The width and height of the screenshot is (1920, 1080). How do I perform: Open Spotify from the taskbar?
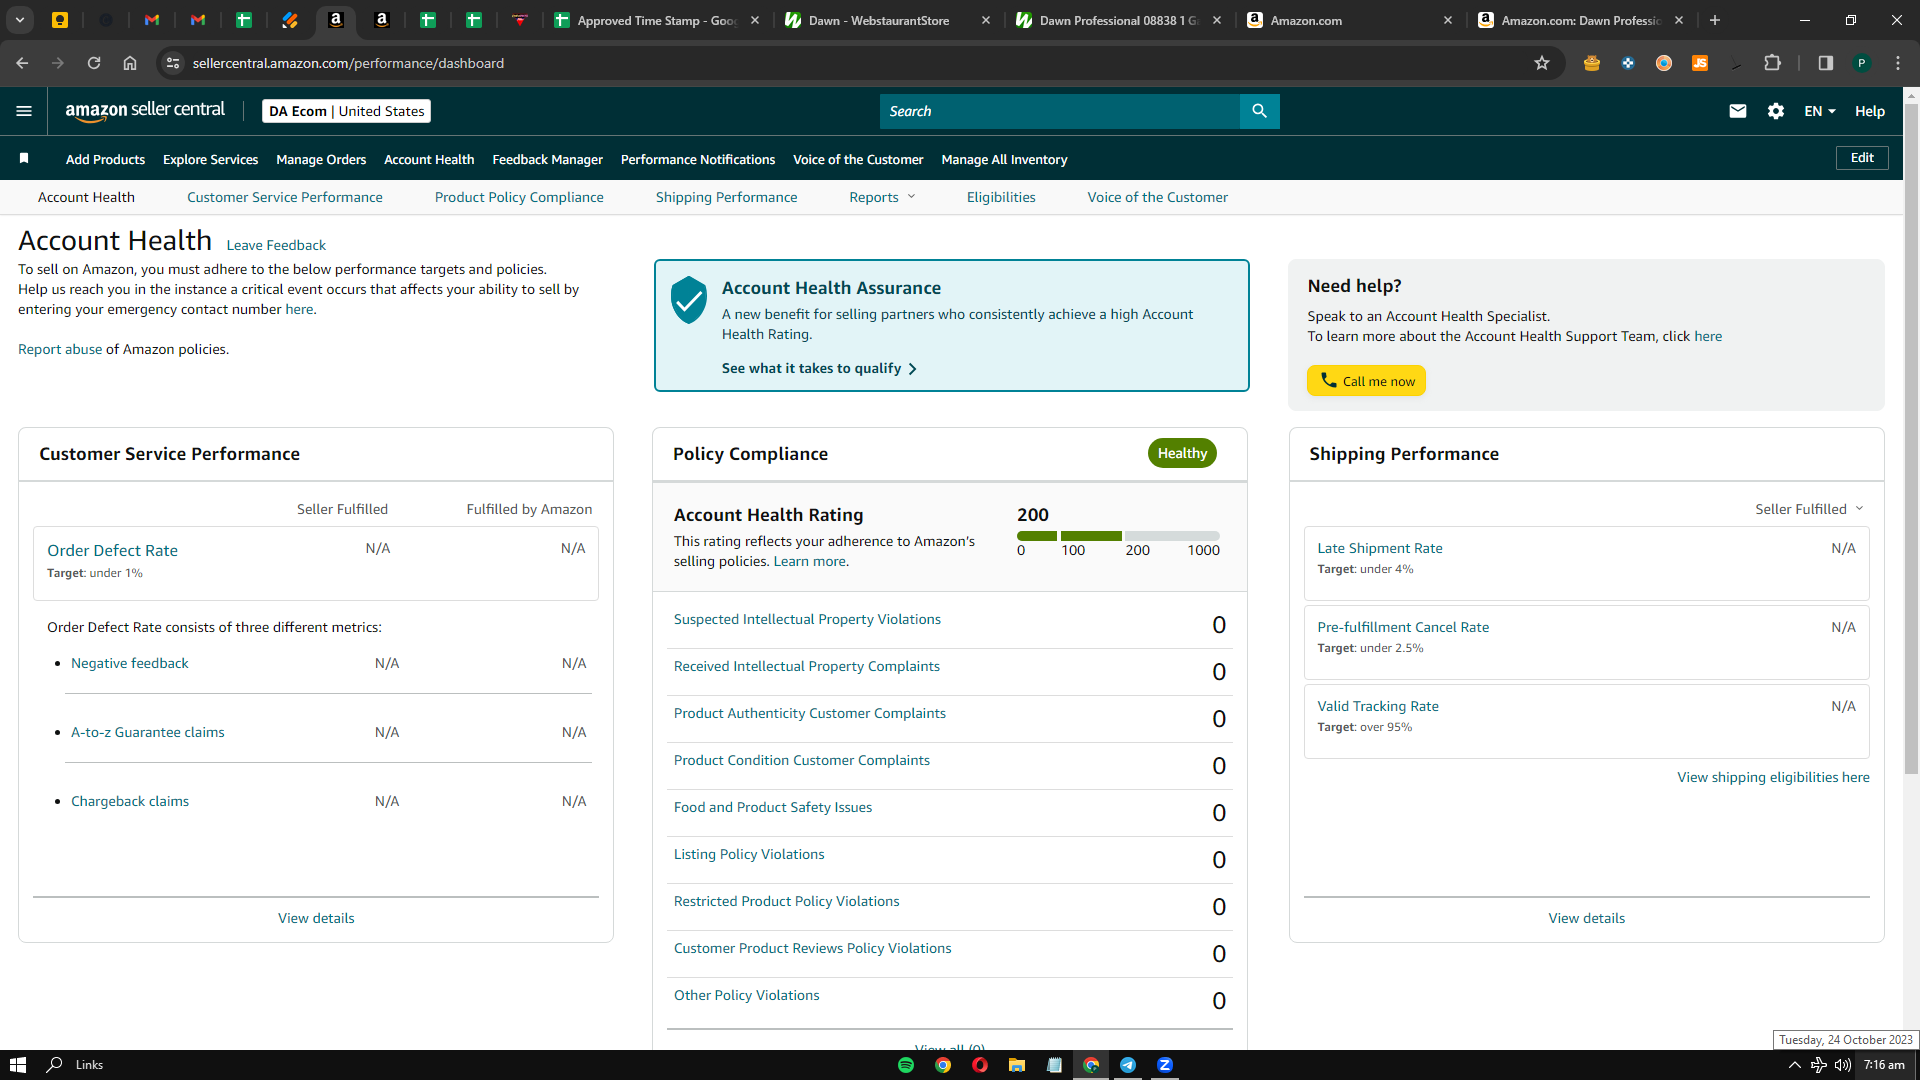click(906, 1065)
